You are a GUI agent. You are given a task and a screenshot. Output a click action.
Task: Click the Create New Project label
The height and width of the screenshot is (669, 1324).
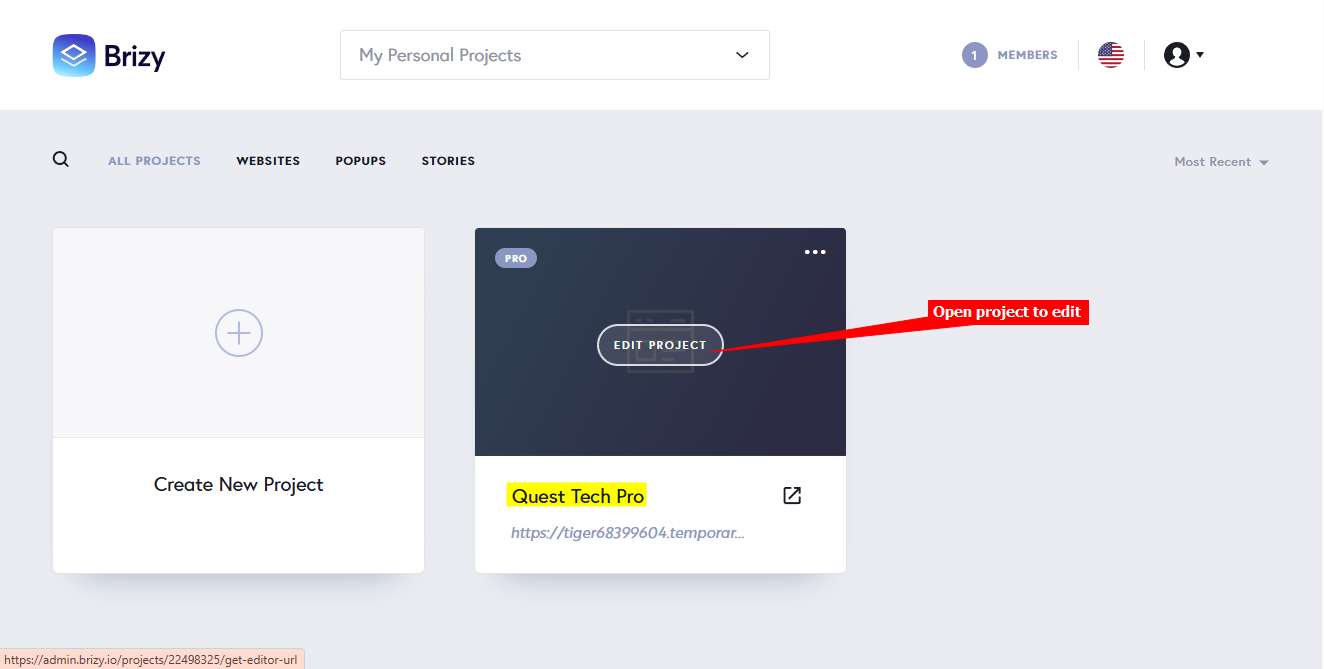tap(239, 485)
